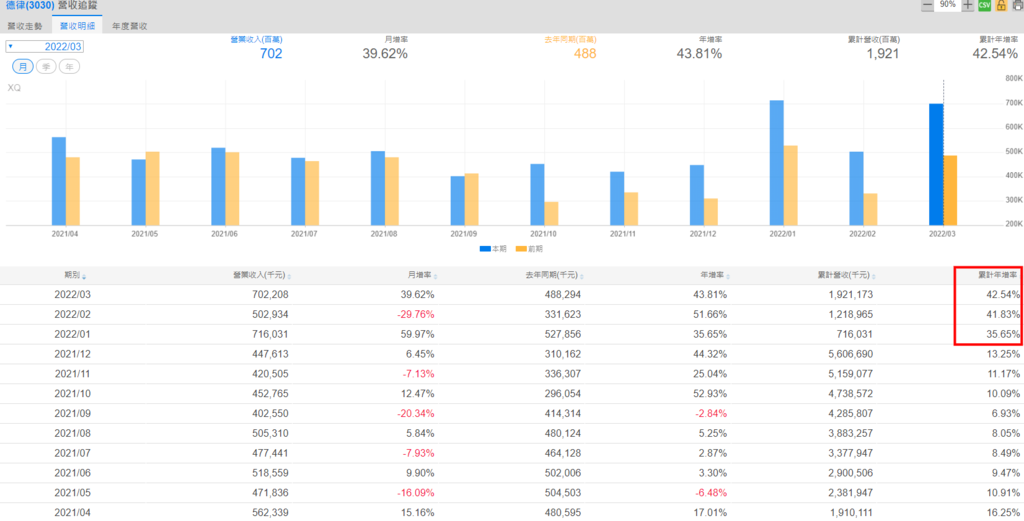Export data using the CSV icon
The image size is (1024, 521).
tap(984, 5)
